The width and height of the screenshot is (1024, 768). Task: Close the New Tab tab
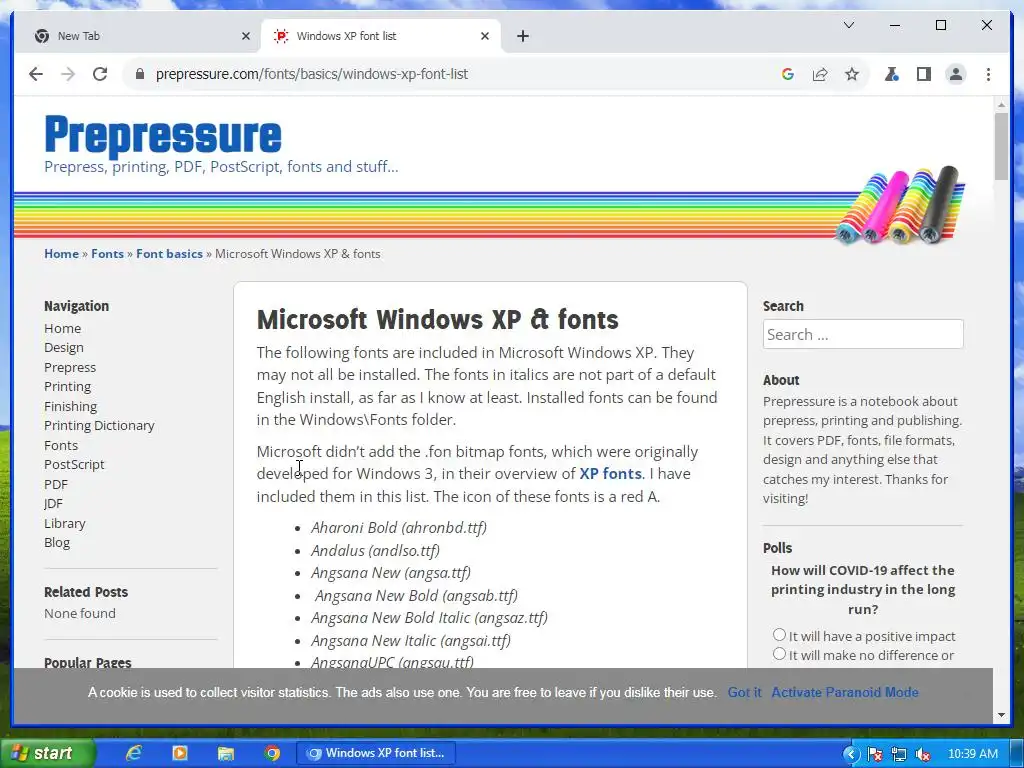click(x=246, y=36)
